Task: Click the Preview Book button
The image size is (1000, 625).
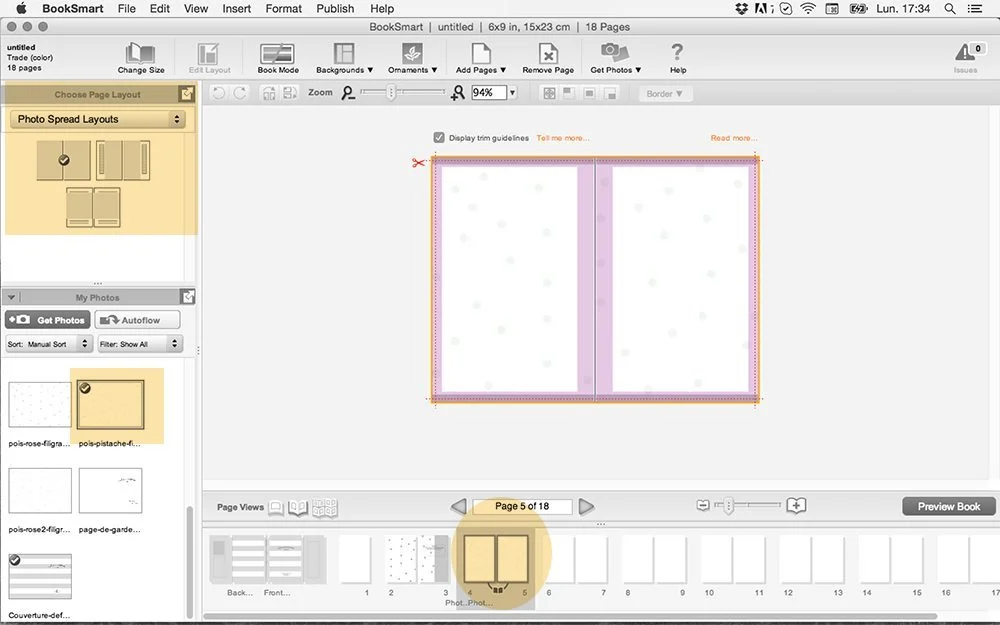Action: click(x=948, y=506)
